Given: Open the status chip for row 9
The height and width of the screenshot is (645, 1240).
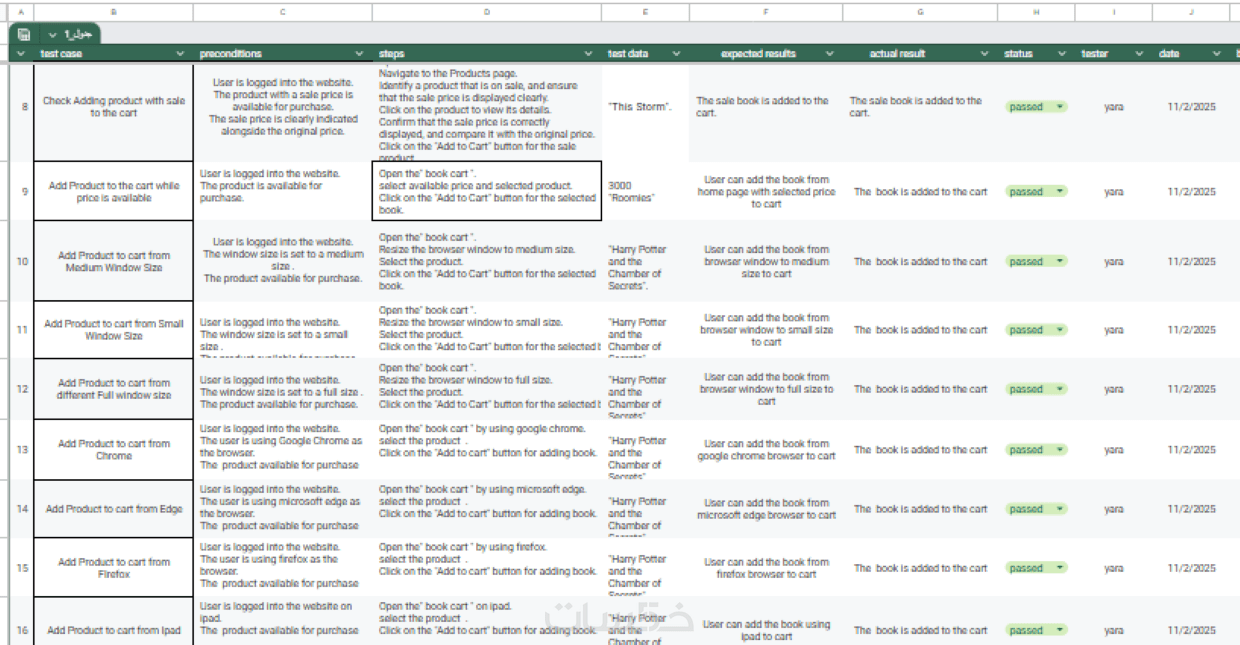Looking at the screenshot, I should pyautogui.click(x=1036, y=192).
